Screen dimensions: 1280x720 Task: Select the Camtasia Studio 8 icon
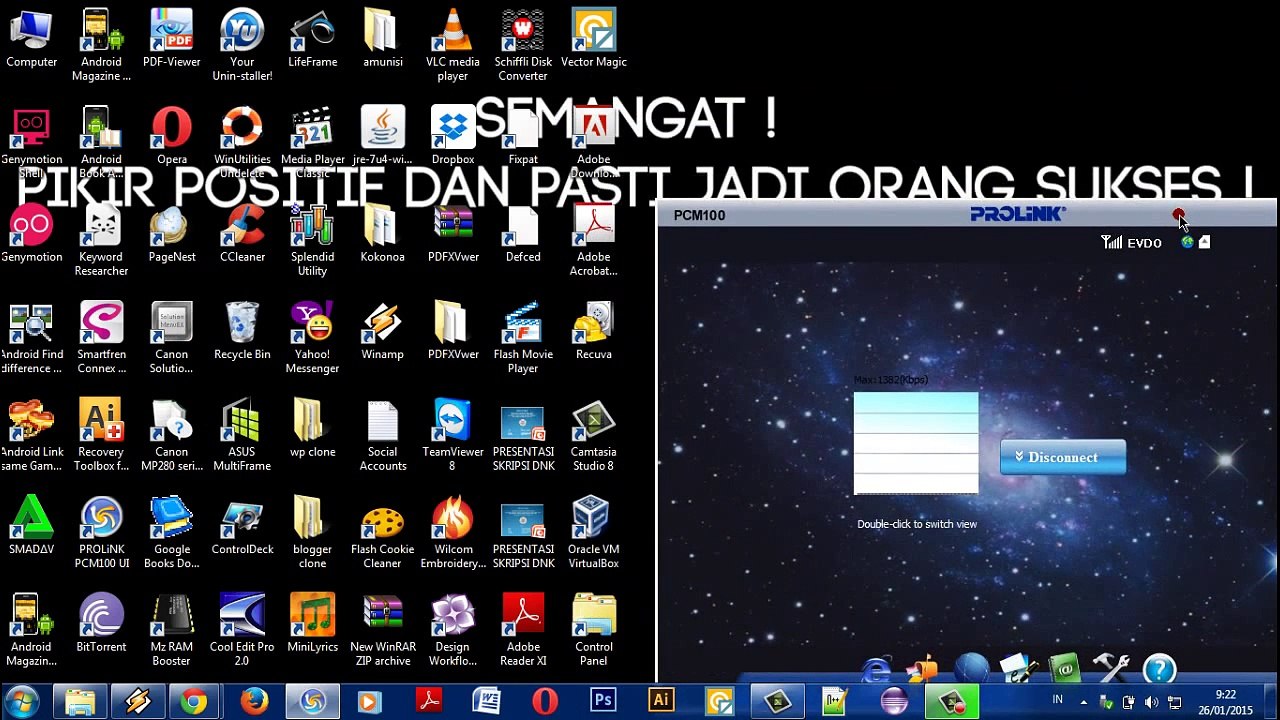[594, 436]
